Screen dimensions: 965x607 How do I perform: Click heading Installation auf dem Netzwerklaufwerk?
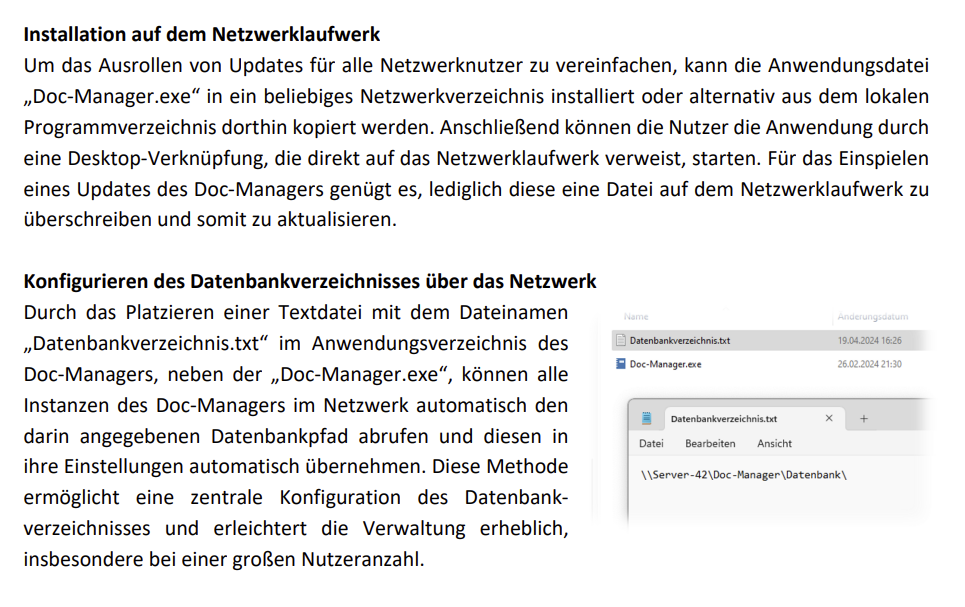pyautogui.click(x=202, y=34)
